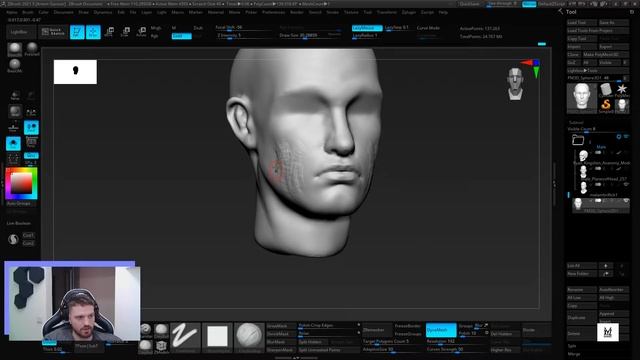Toggle visibility of the skull subtool
640x360 pixels.
[626, 153]
